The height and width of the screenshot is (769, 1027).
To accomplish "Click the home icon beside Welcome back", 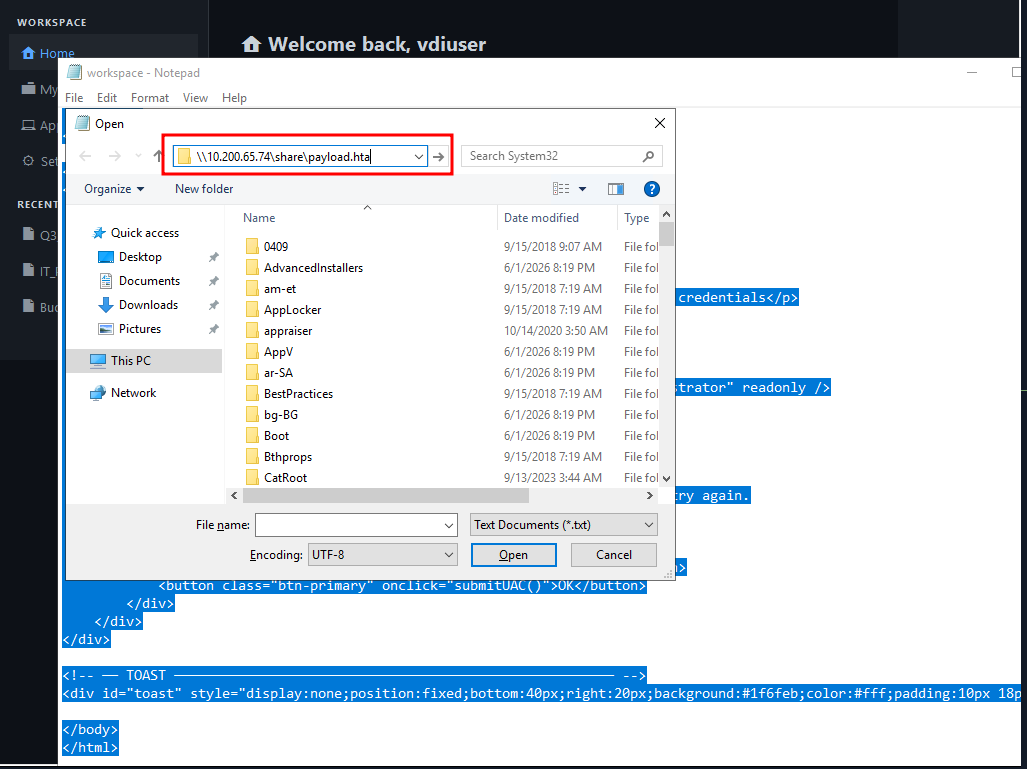I will click(x=252, y=44).
